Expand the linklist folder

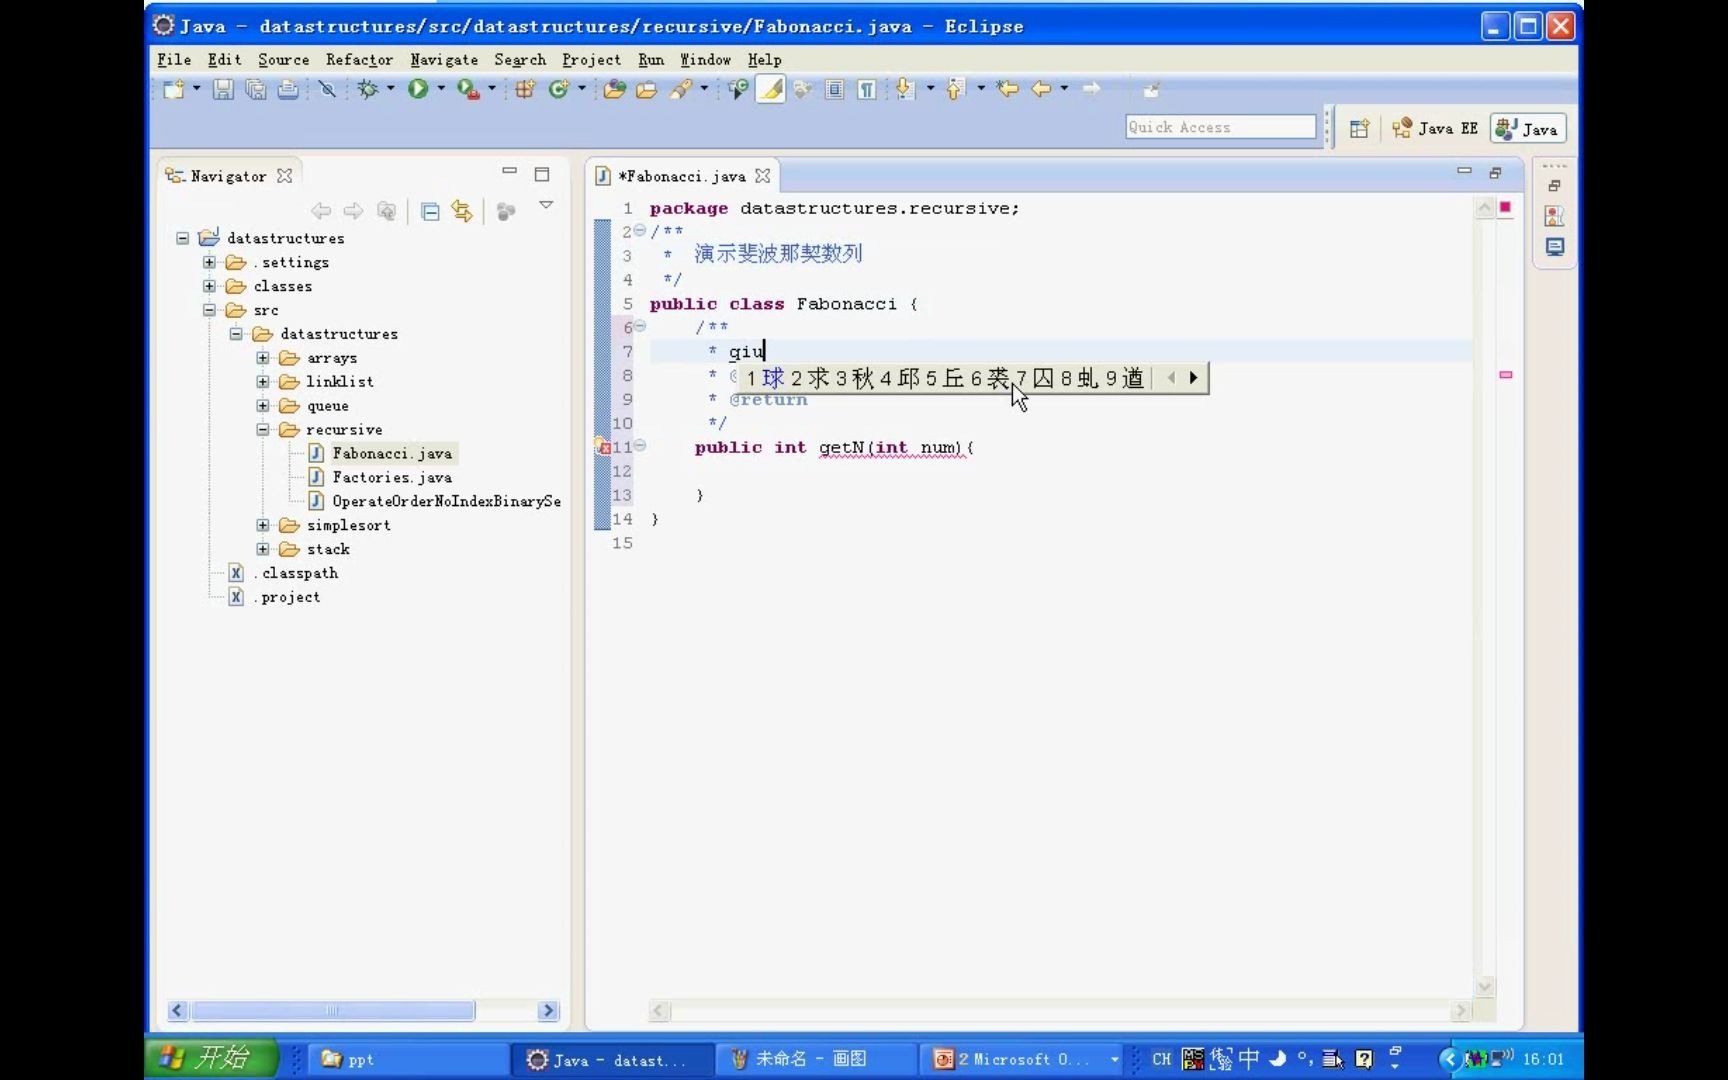point(263,382)
